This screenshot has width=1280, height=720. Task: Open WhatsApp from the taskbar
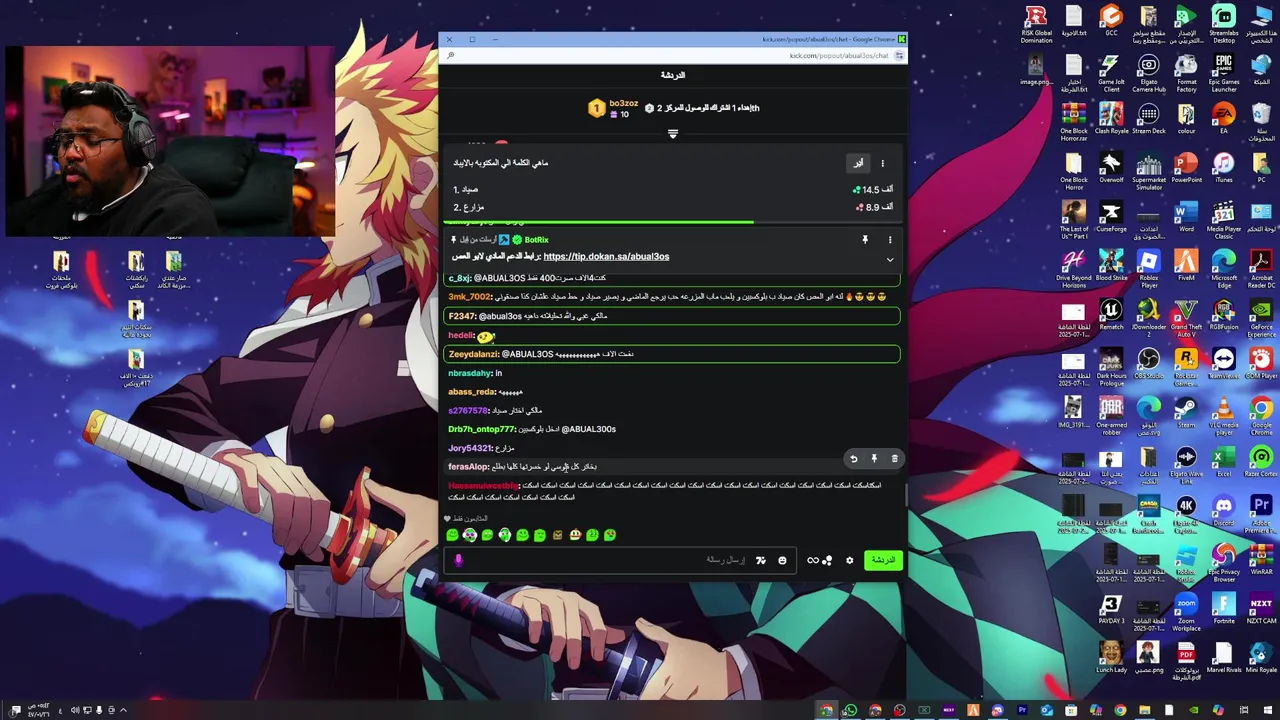tap(850, 711)
